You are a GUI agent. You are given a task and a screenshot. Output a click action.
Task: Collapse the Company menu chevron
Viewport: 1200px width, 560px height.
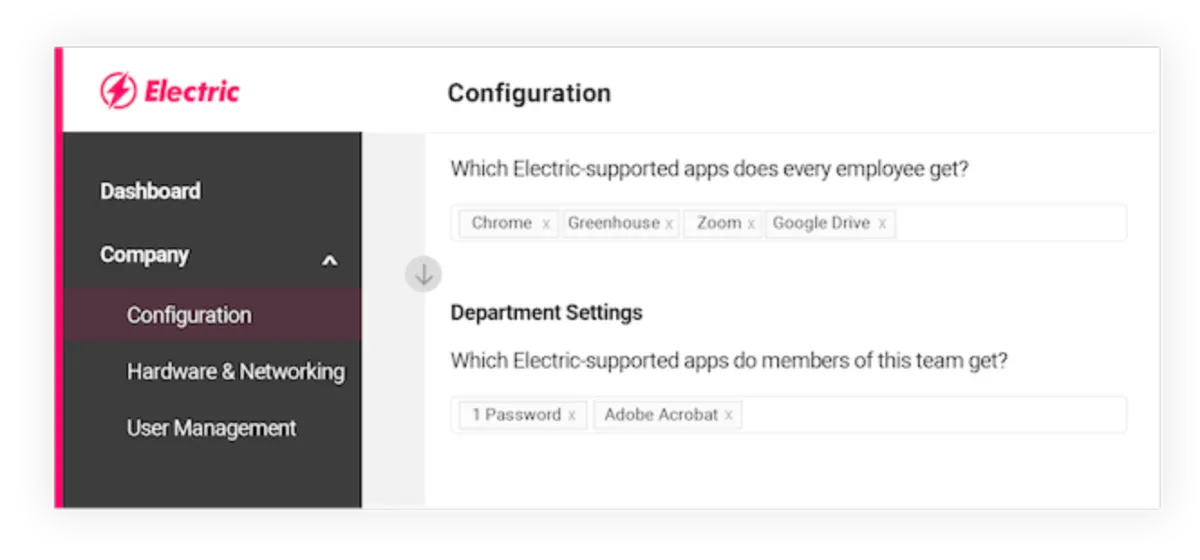pos(329,261)
